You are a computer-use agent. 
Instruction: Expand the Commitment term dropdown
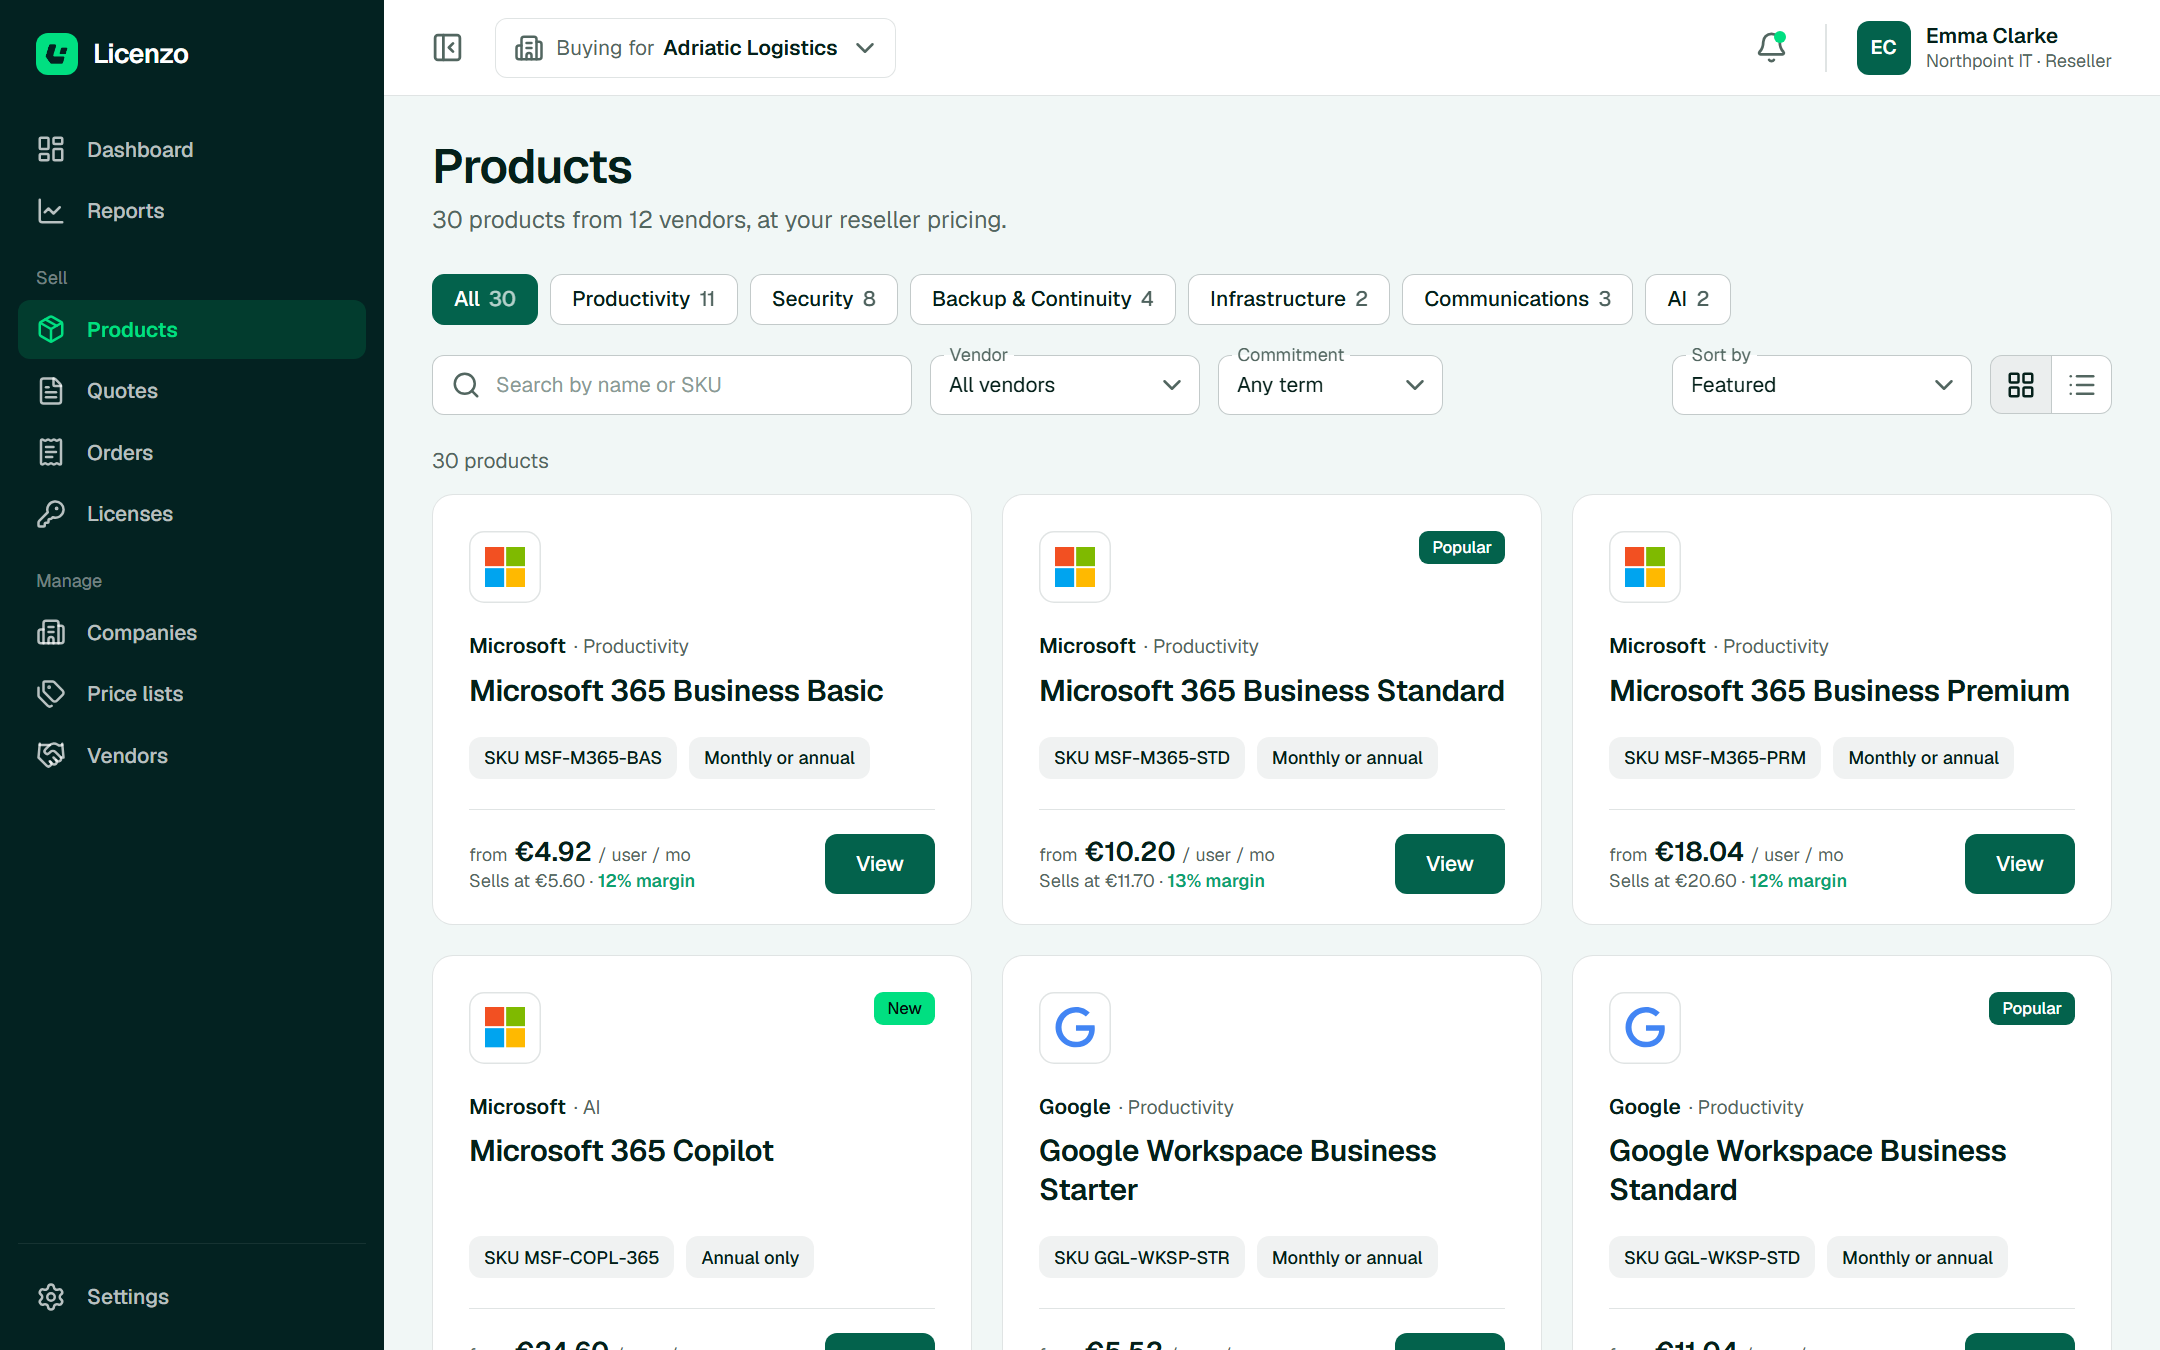click(x=1330, y=385)
